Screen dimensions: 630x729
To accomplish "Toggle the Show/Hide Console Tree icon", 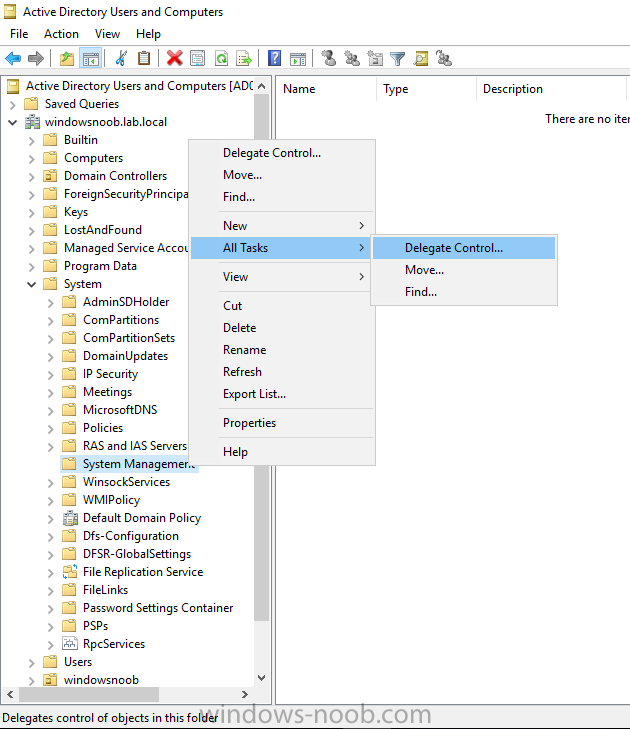I will pyautogui.click(x=91, y=59).
